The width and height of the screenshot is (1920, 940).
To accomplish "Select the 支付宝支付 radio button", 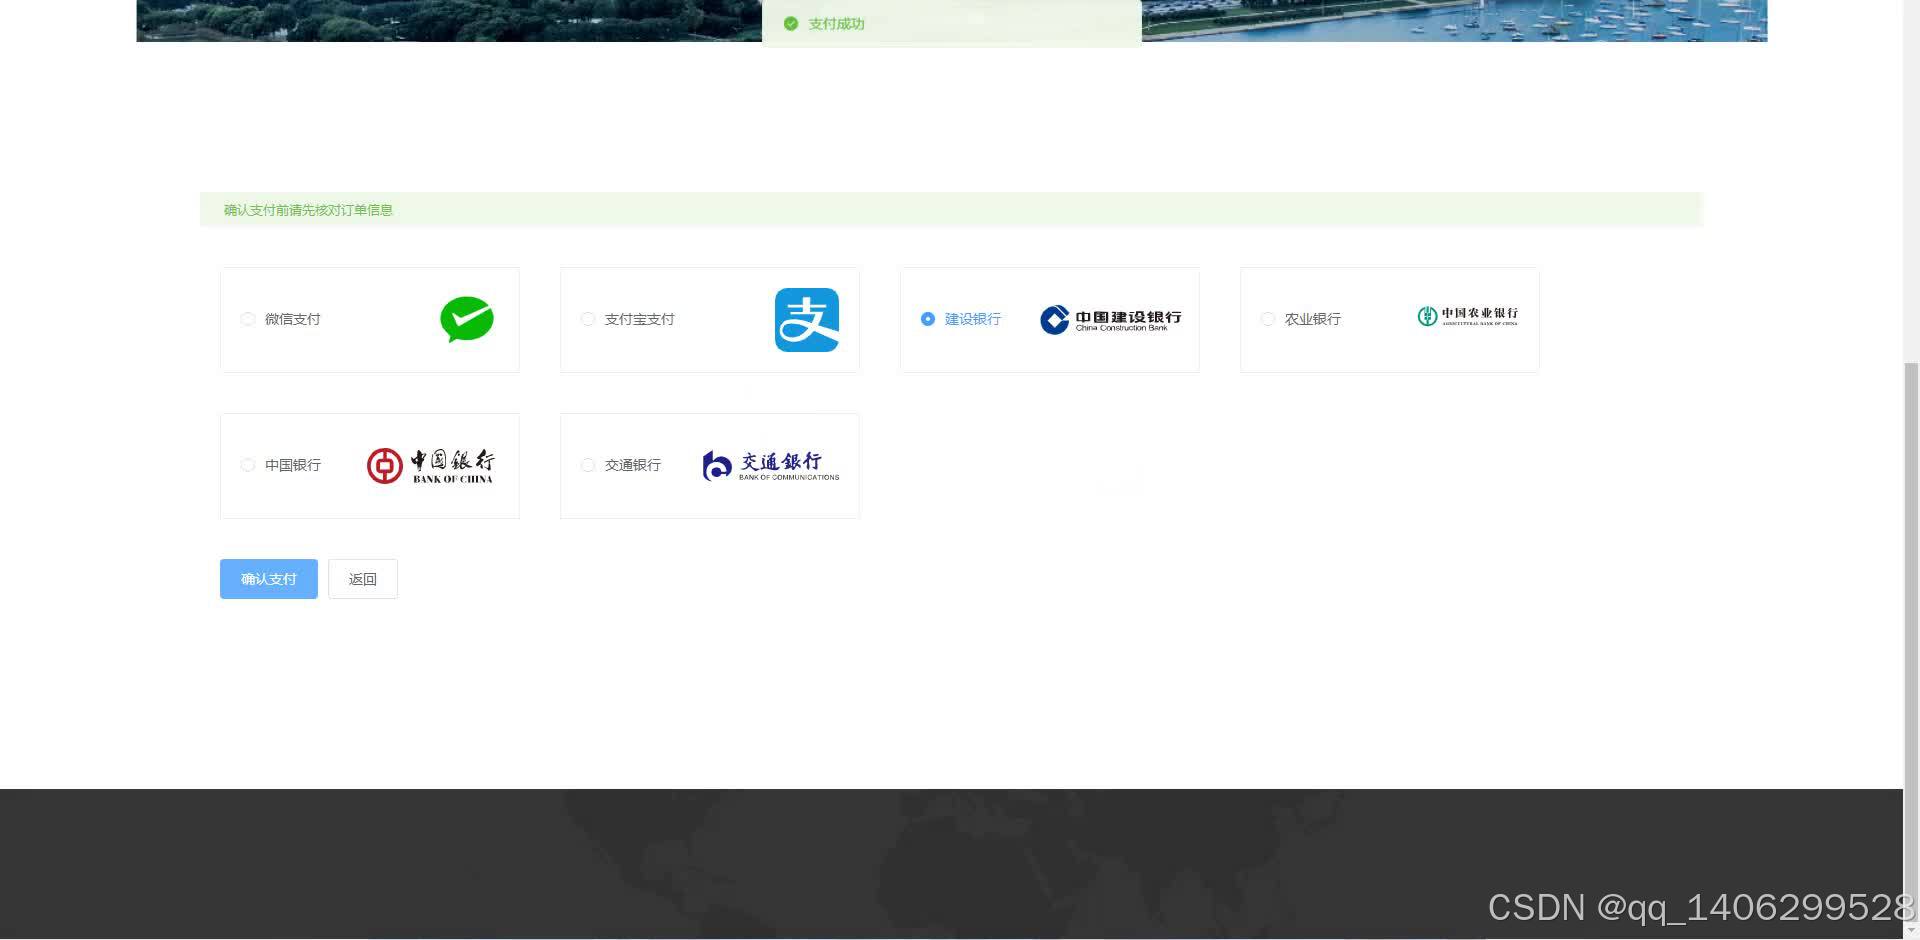I will click(588, 319).
